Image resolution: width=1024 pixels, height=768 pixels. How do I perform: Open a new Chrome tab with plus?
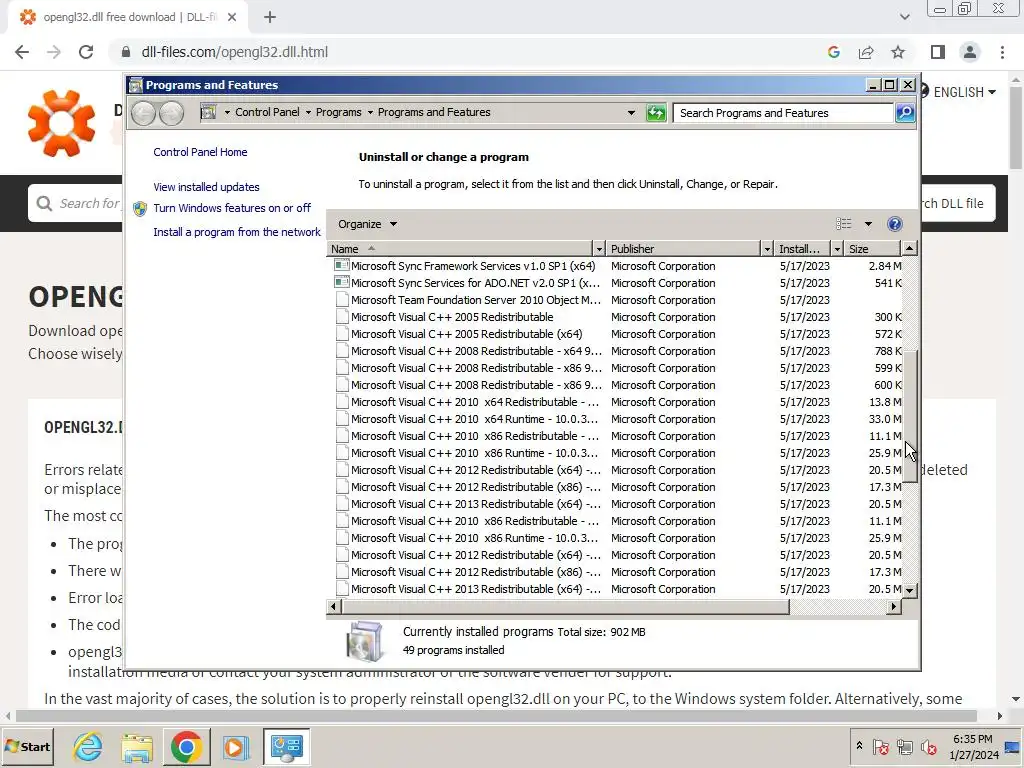point(270,18)
